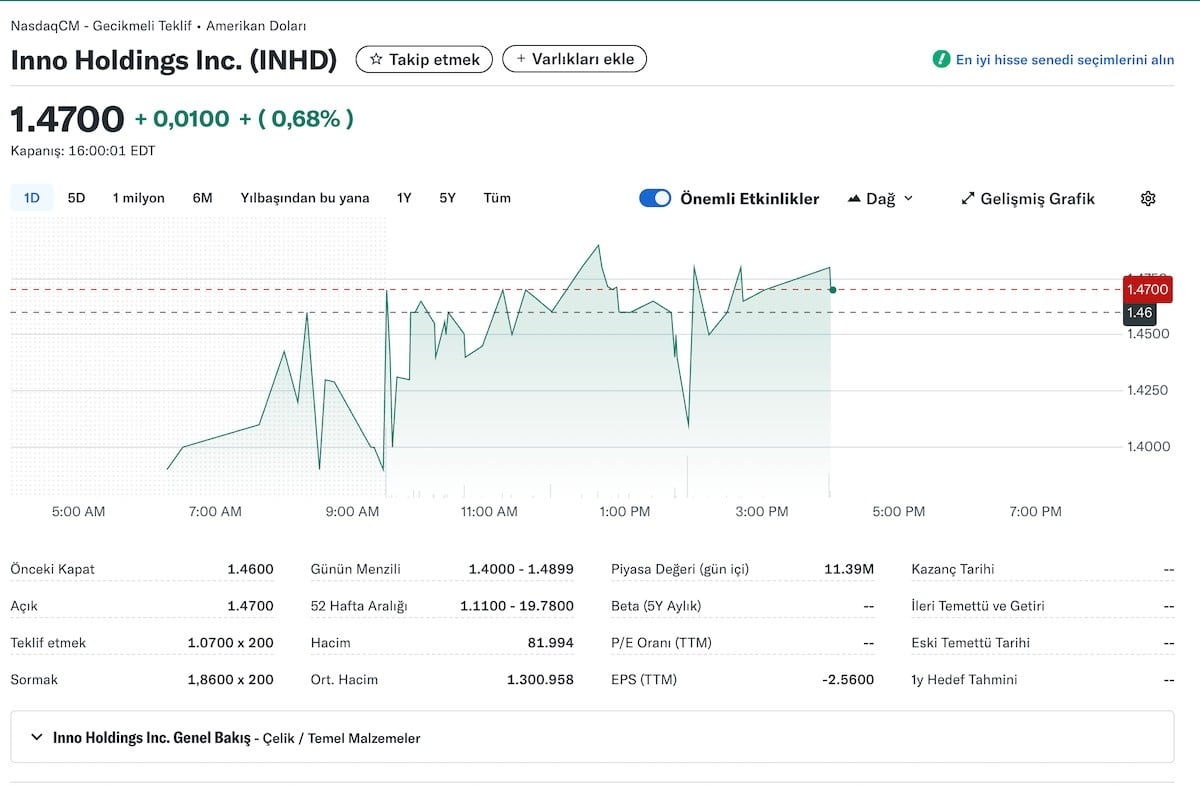Viewport: 1200px width, 785px height.
Task: Click the Beta (5Y Aylık) label
Action: point(656,606)
